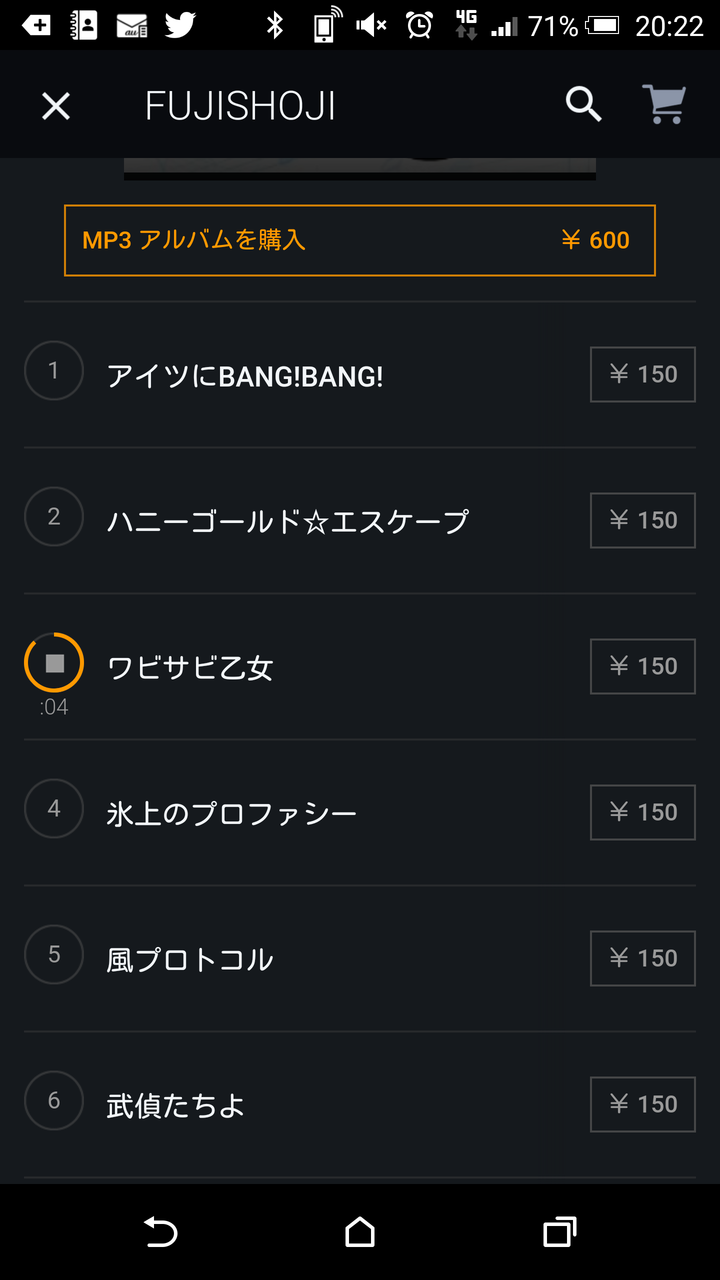Select the 氷上のプロファシー track title
This screenshot has width=720, height=1280.
coord(232,814)
